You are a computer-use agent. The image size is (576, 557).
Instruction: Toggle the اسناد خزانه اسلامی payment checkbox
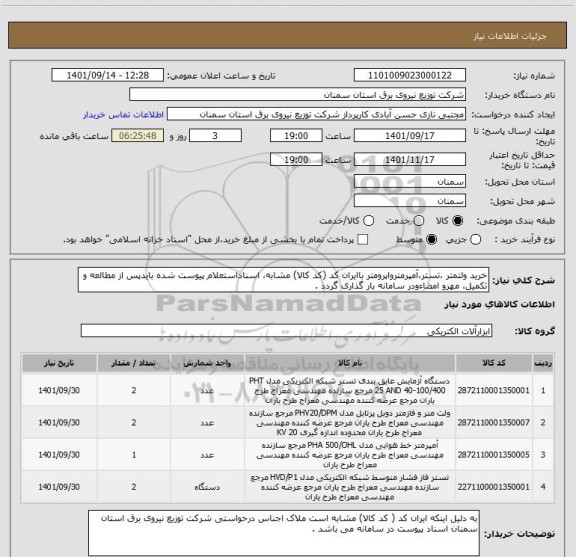363,240
